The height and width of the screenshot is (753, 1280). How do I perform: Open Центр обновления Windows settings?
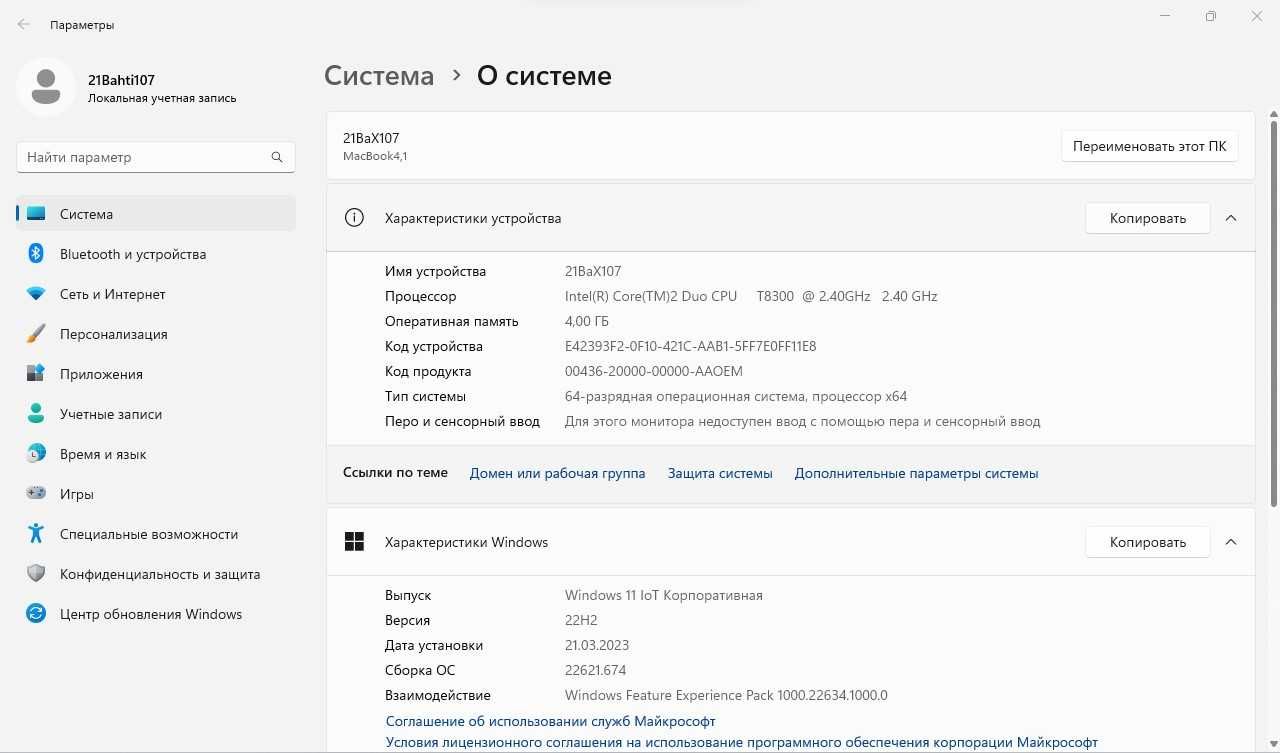point(156,614)
